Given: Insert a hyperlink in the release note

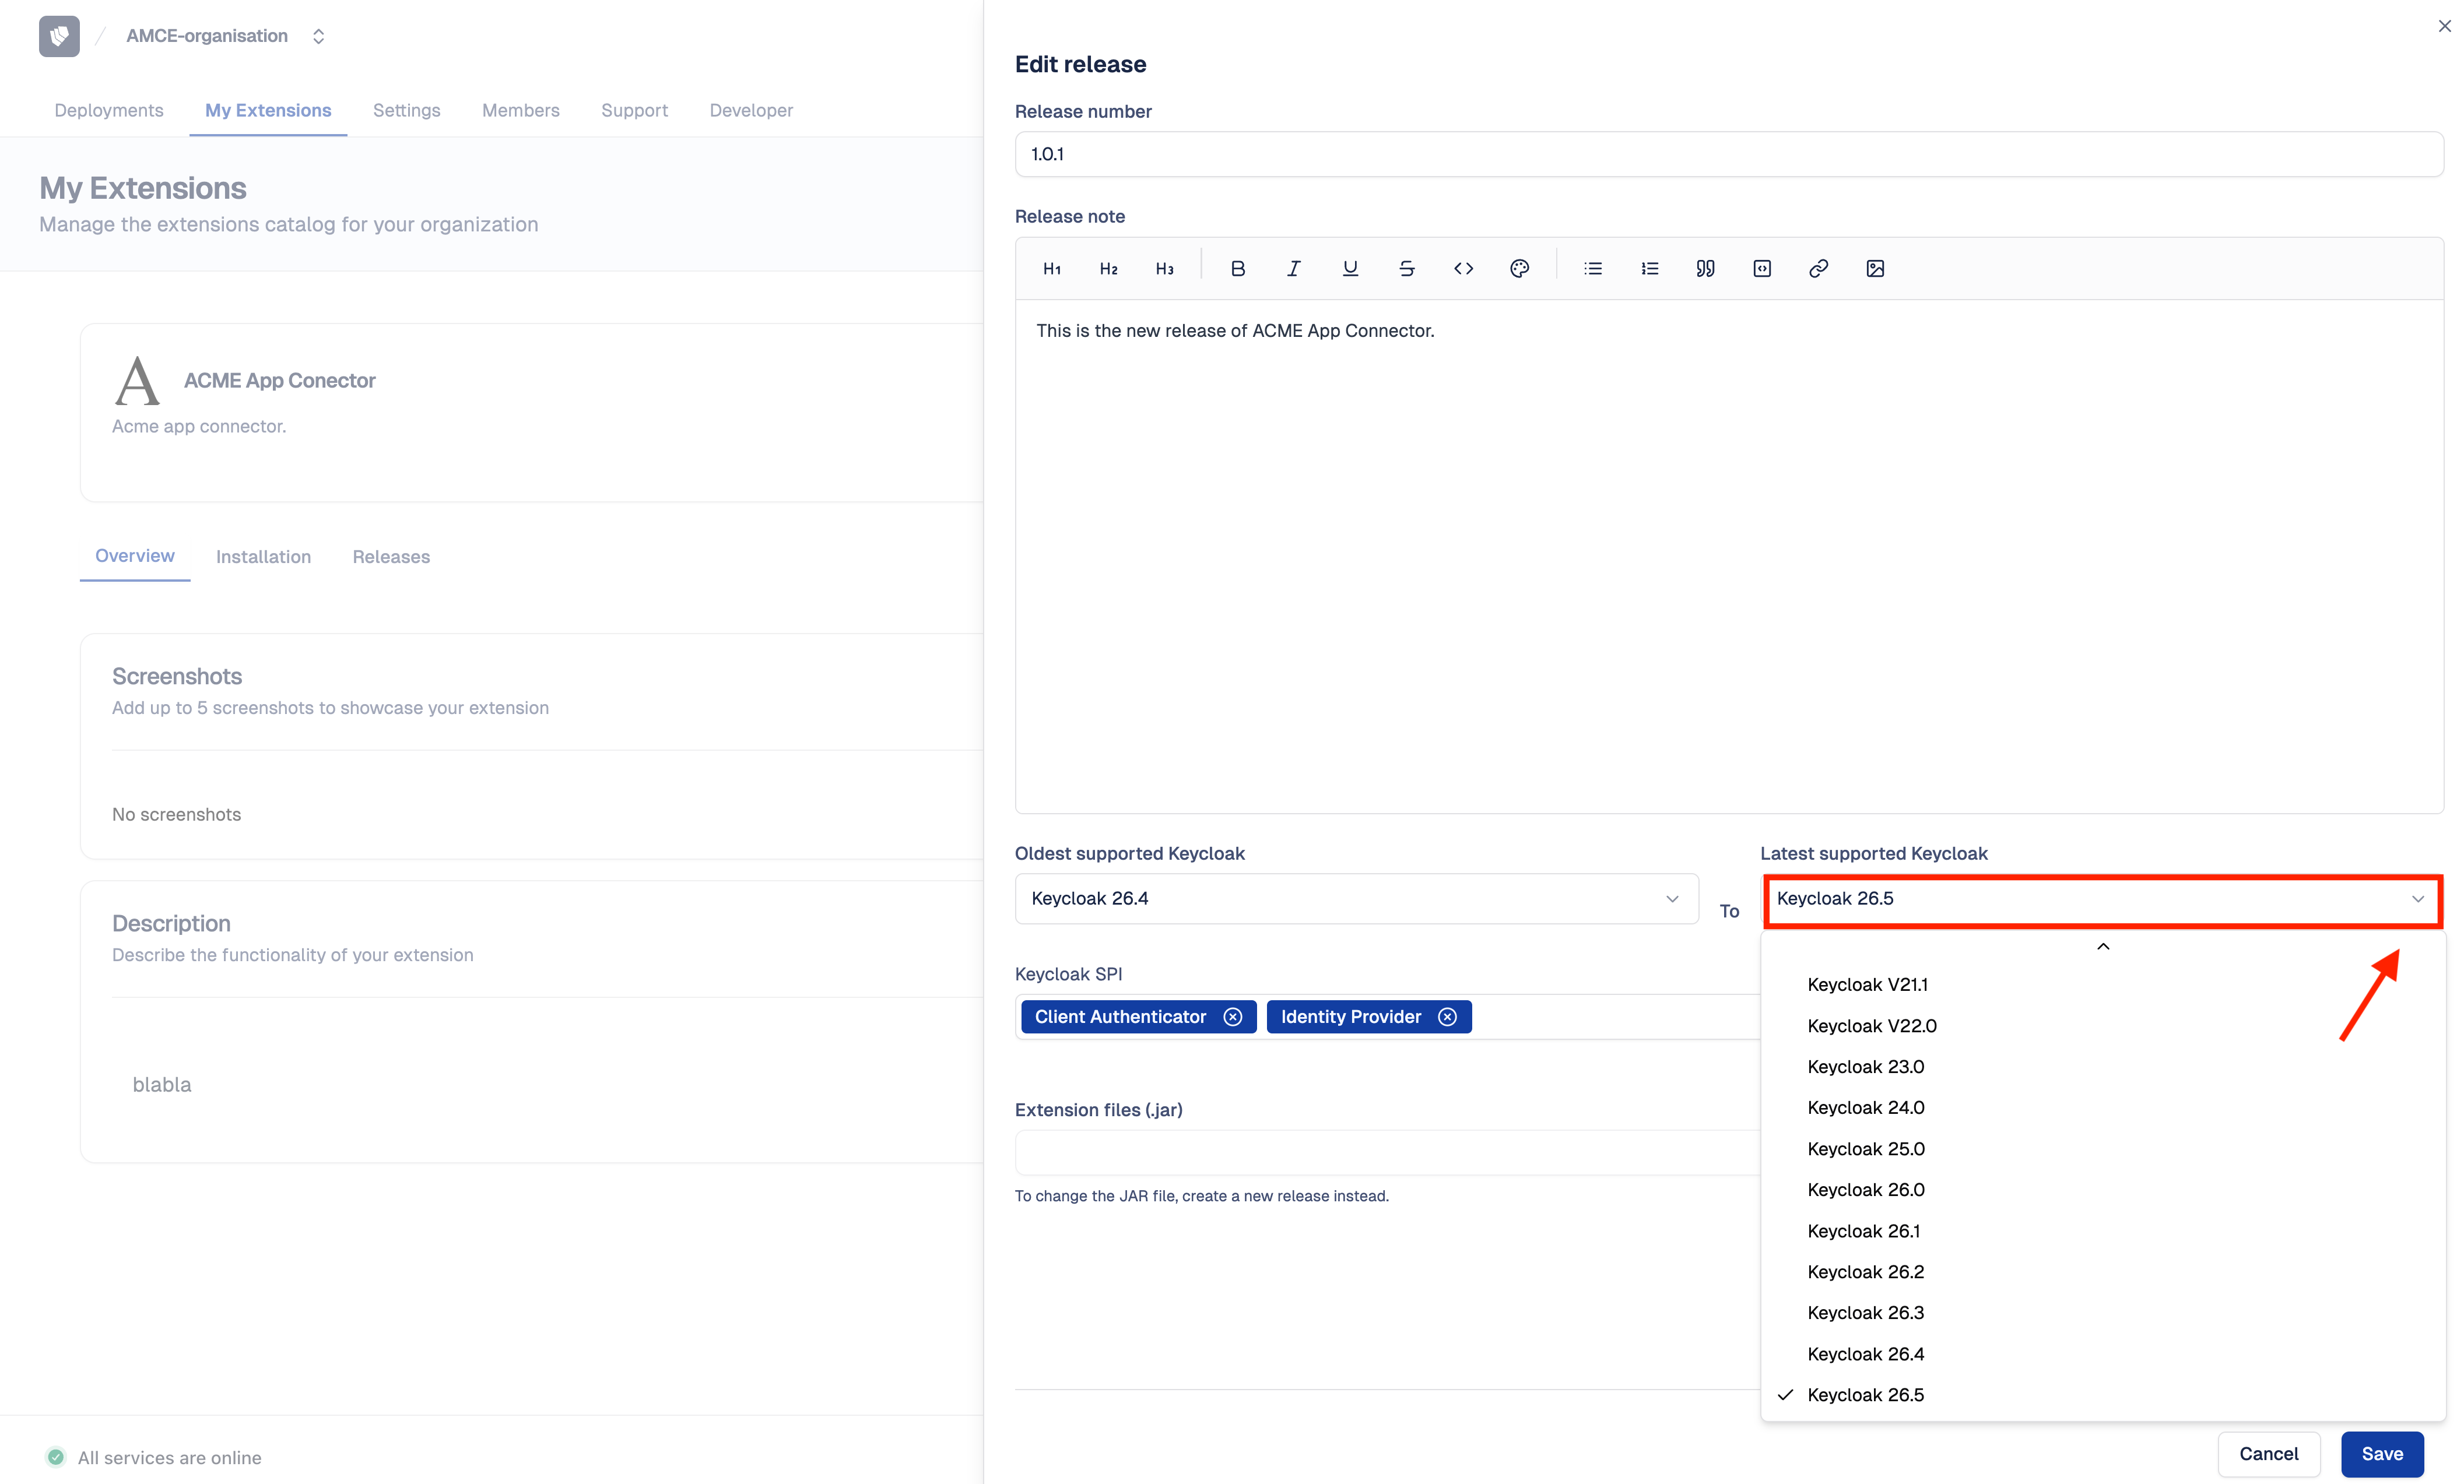Looking at the screenshot, I should (x=1818, y=268).
